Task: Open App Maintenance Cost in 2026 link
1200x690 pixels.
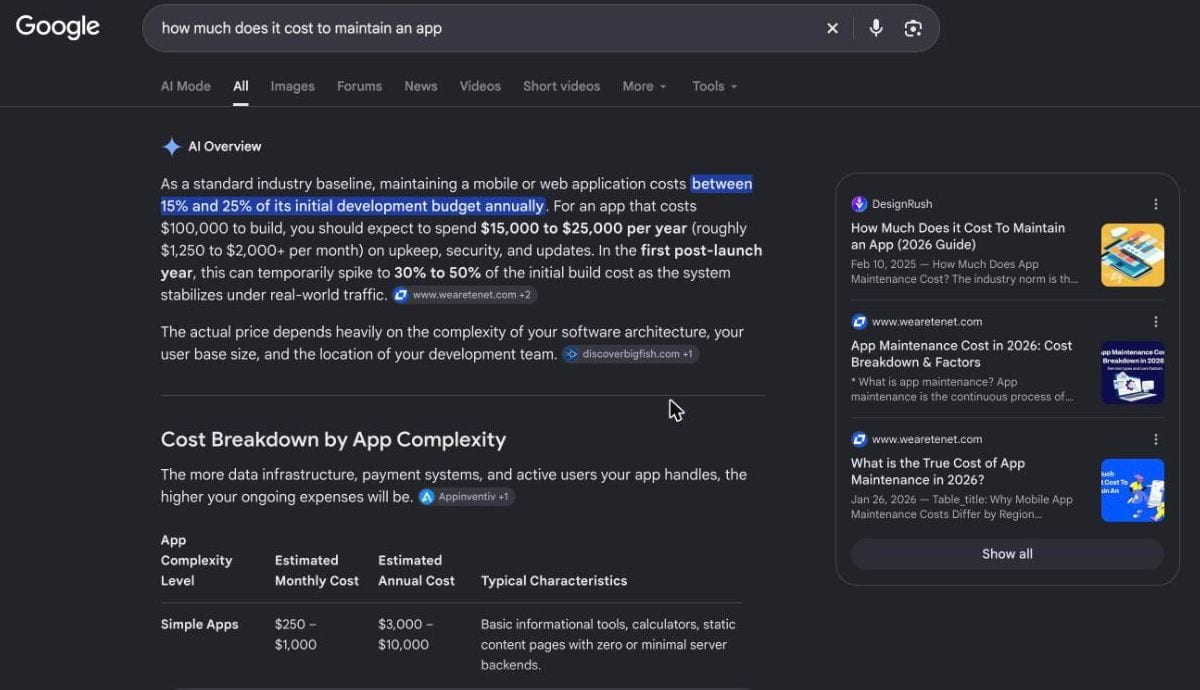Action: tap(961, 354)
